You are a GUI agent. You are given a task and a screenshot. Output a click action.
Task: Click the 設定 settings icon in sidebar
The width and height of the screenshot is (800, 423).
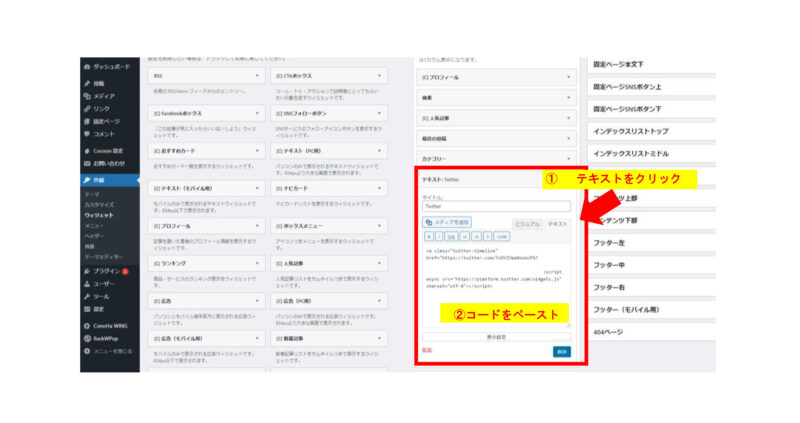(x=87, y=309)
